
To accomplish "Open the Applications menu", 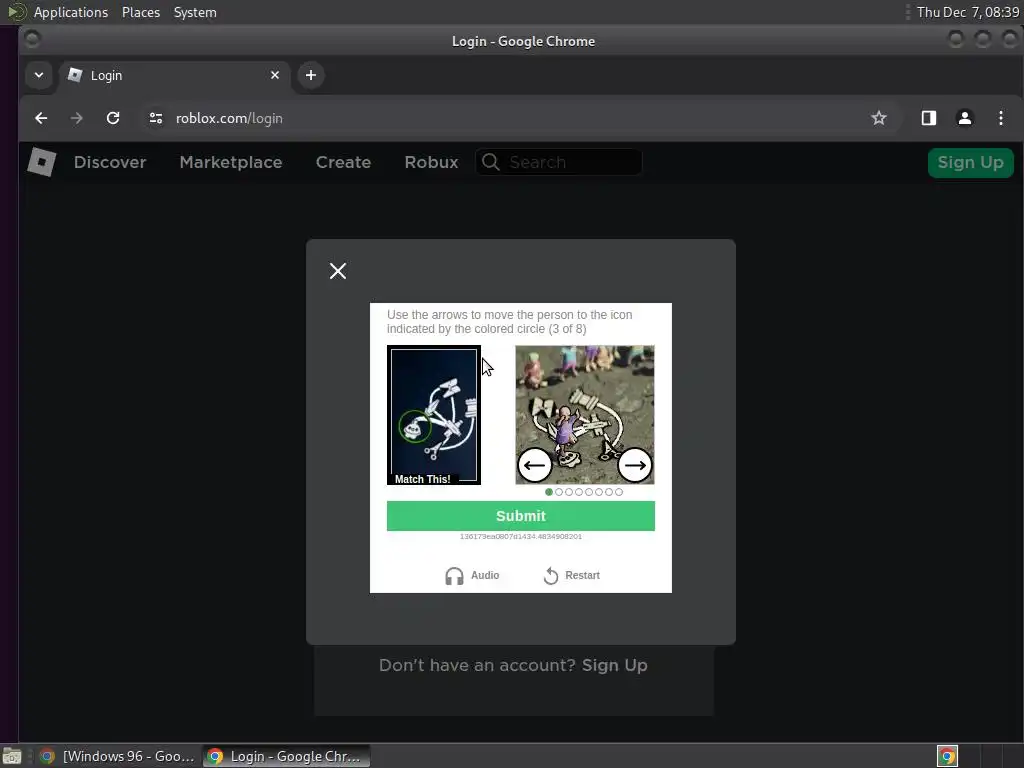I will point(71,12).
